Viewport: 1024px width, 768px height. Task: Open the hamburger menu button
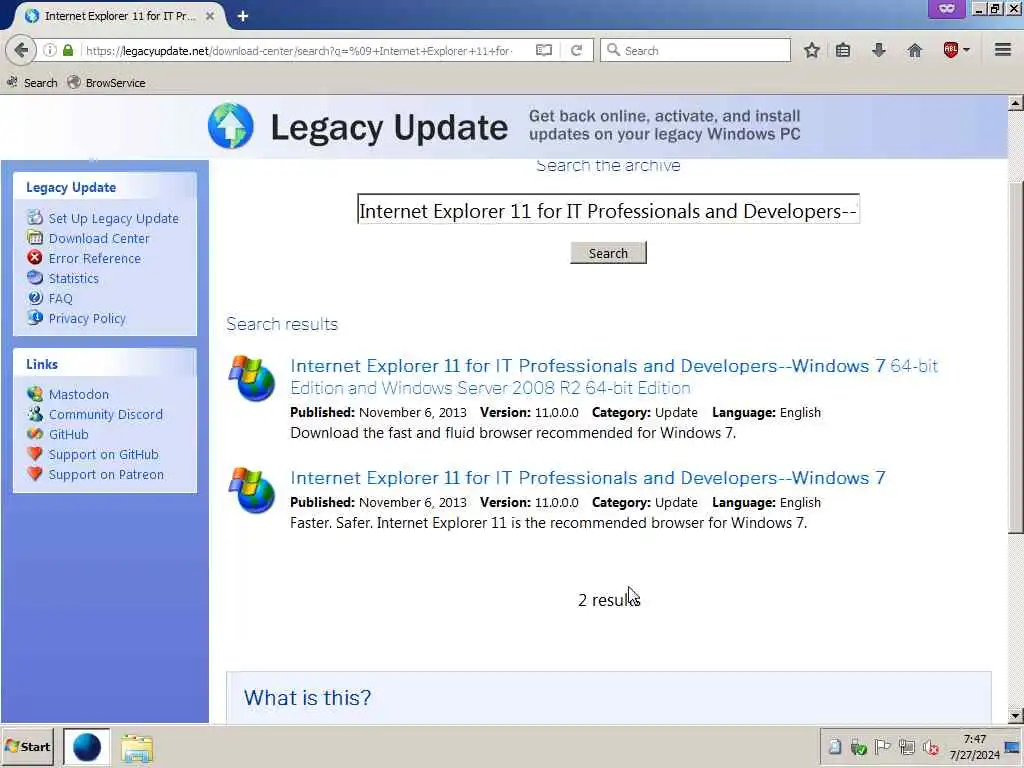[x=1003, y=50]
